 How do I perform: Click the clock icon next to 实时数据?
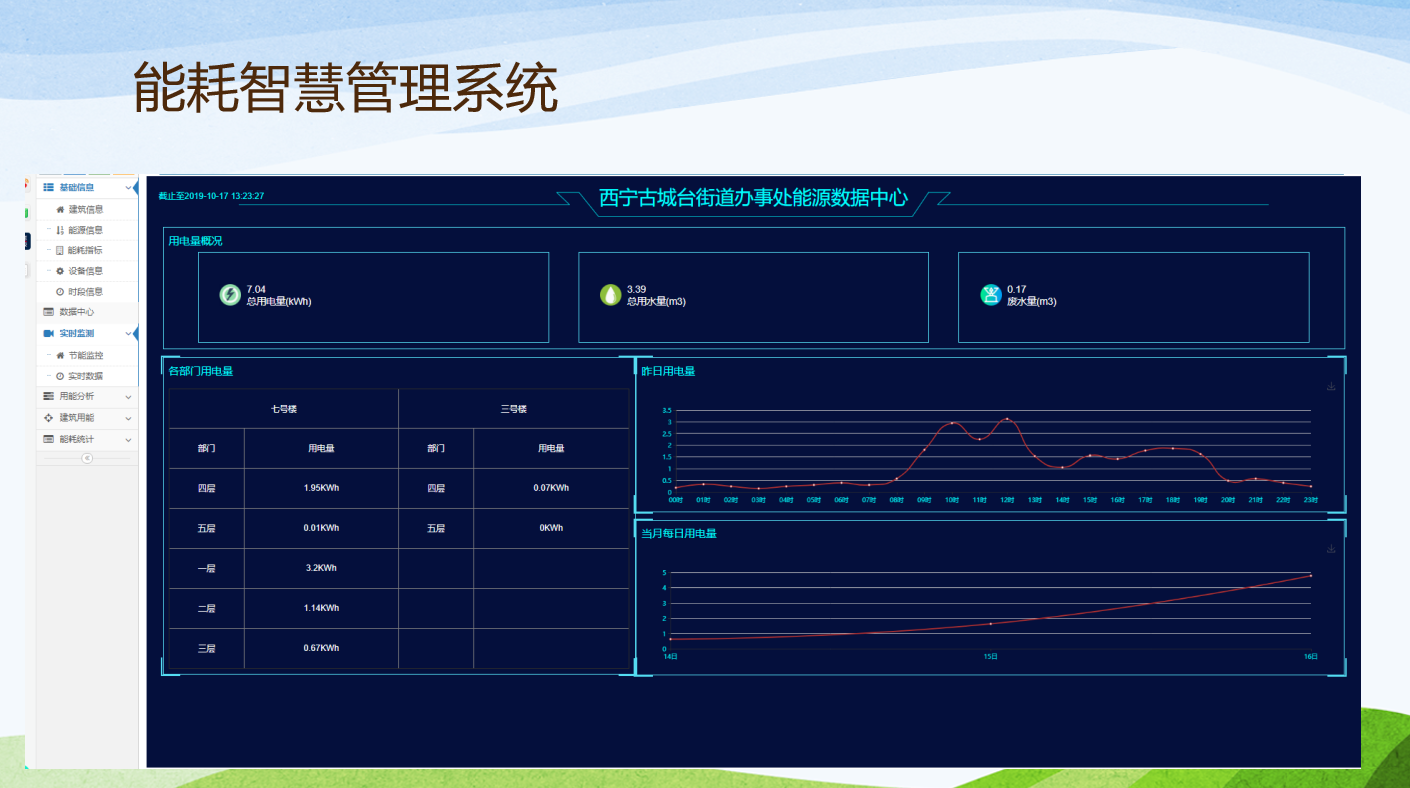pos(60,376)
